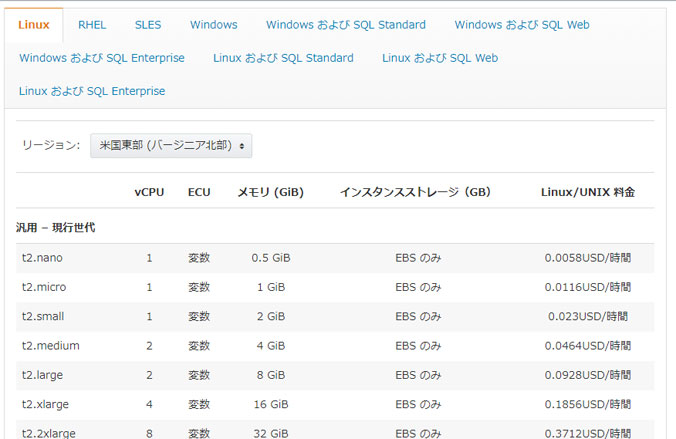
Task: Click the t2.medium row price 0.0464USD
Action: pyautogui.click(x=588, y=346)
